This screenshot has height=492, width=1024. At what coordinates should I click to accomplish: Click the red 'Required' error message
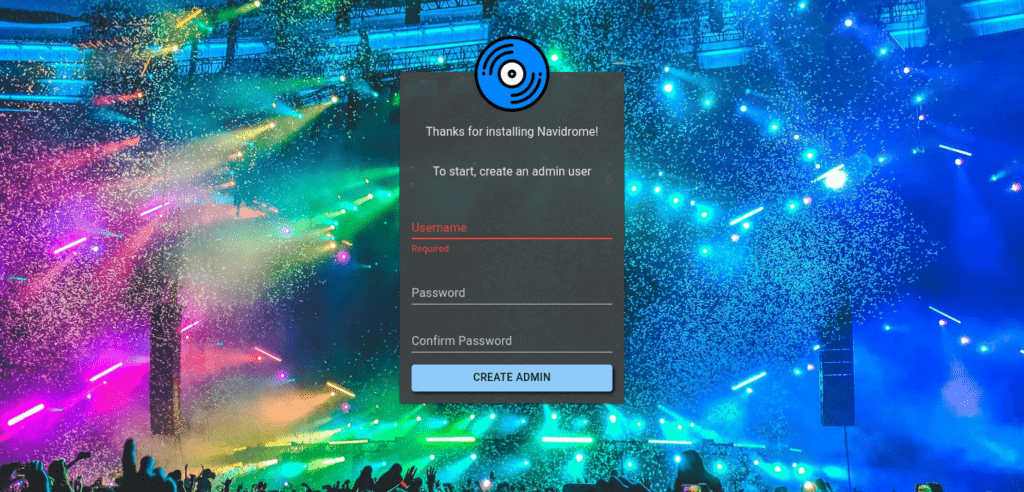click(430, 249)
